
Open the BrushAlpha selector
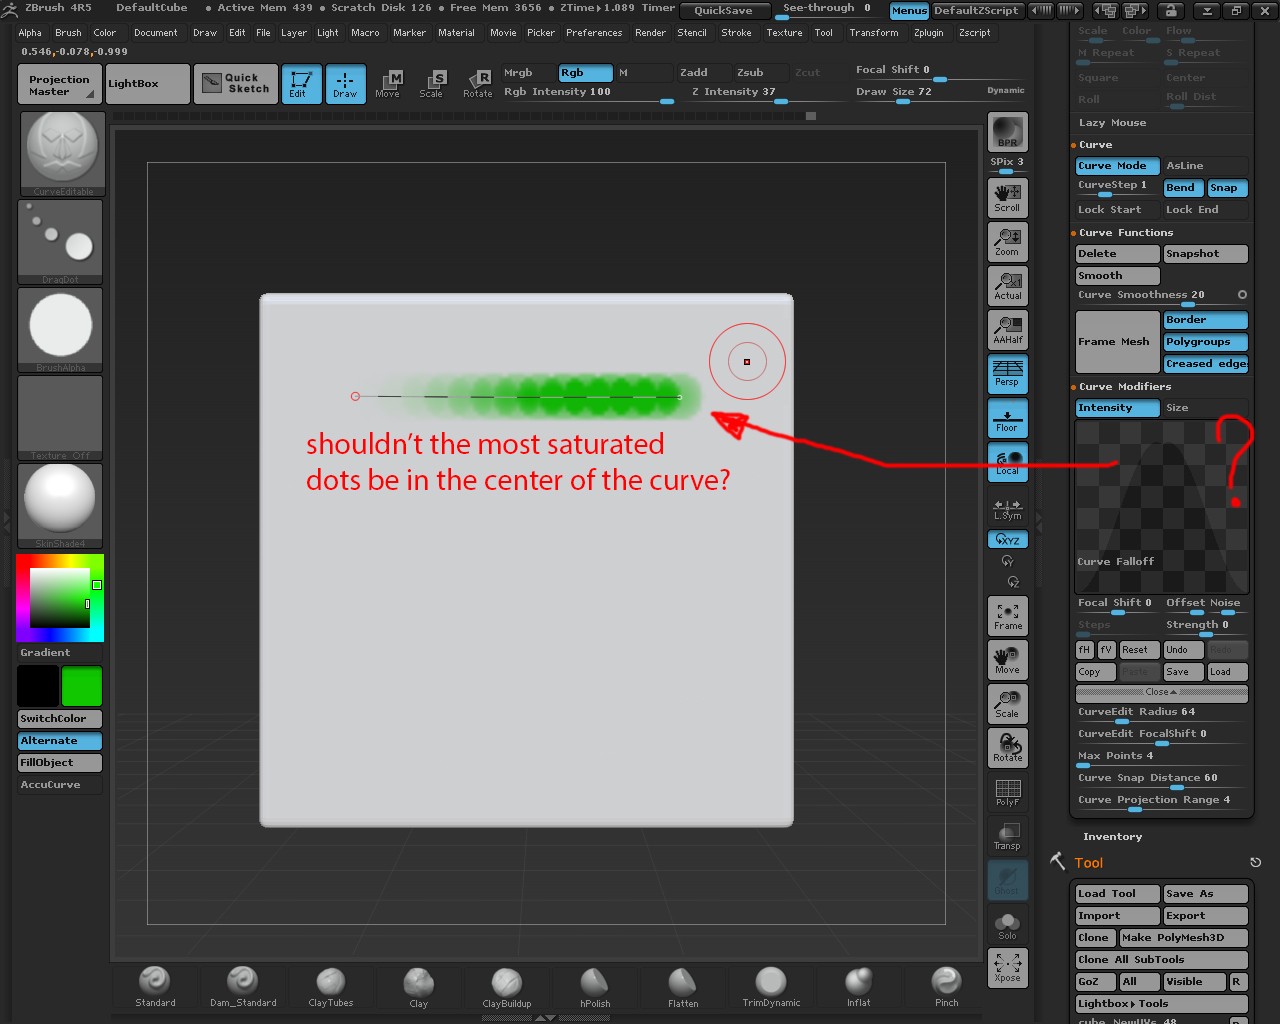(x=60, y=330)
